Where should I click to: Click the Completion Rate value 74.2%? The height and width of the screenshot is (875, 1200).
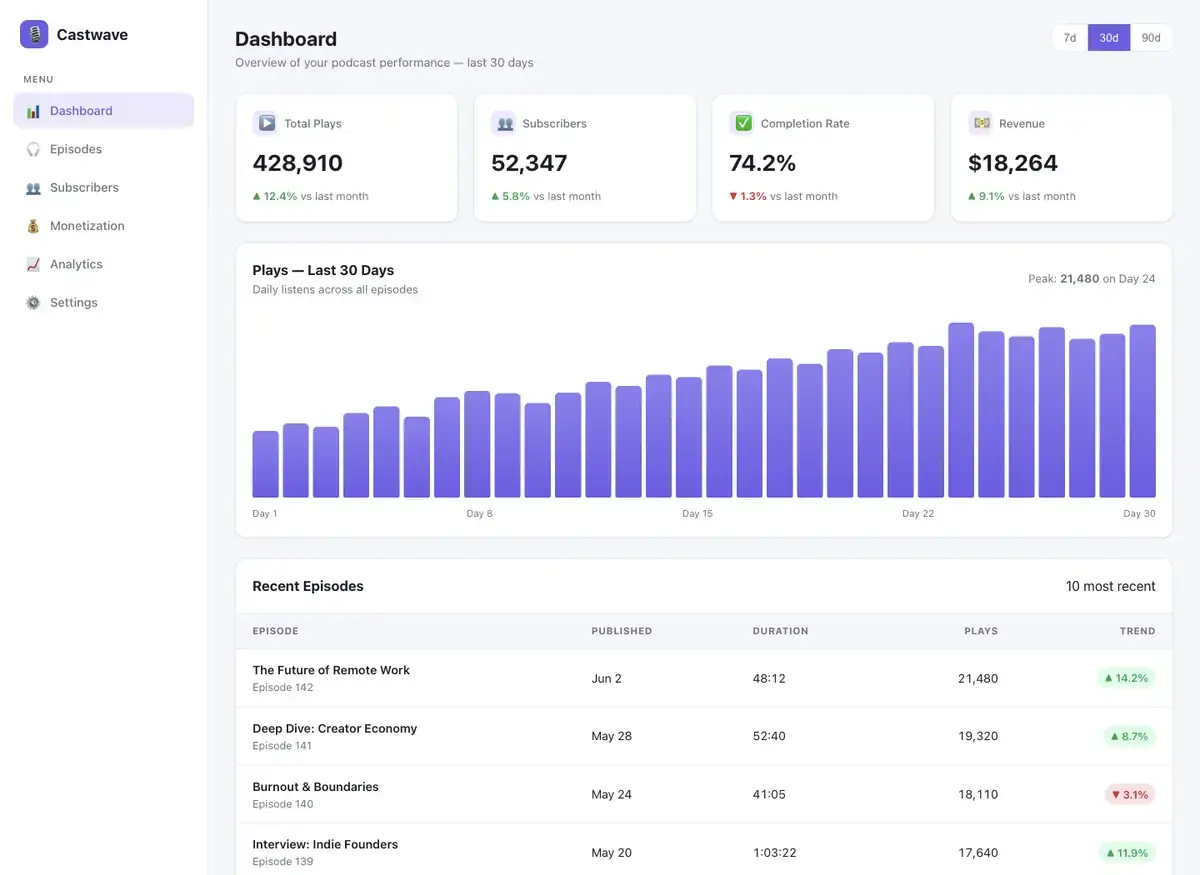[762, 163]
